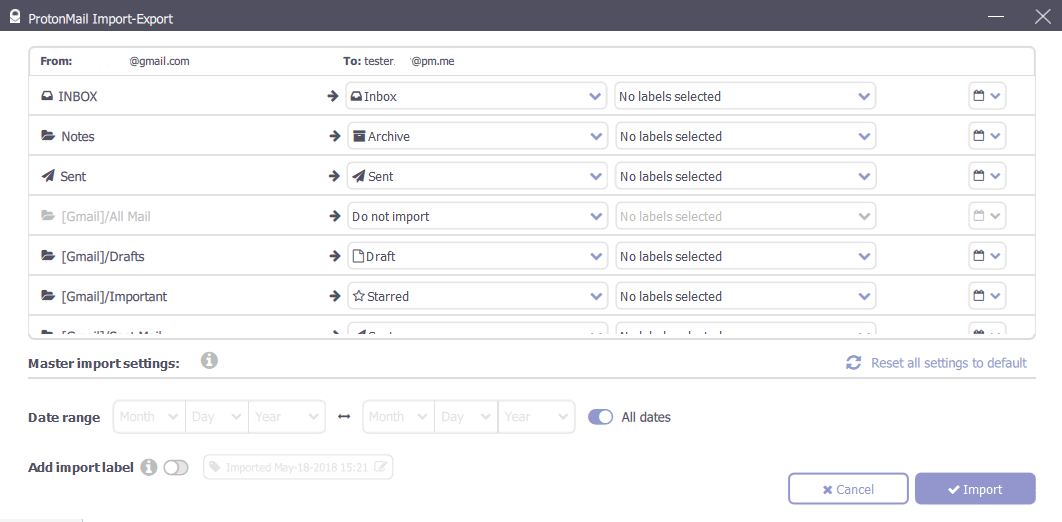Open the start date Year dropdown
Image resolution: width=1062 pixels, height=522 pixels.
(x=287, y=416)
